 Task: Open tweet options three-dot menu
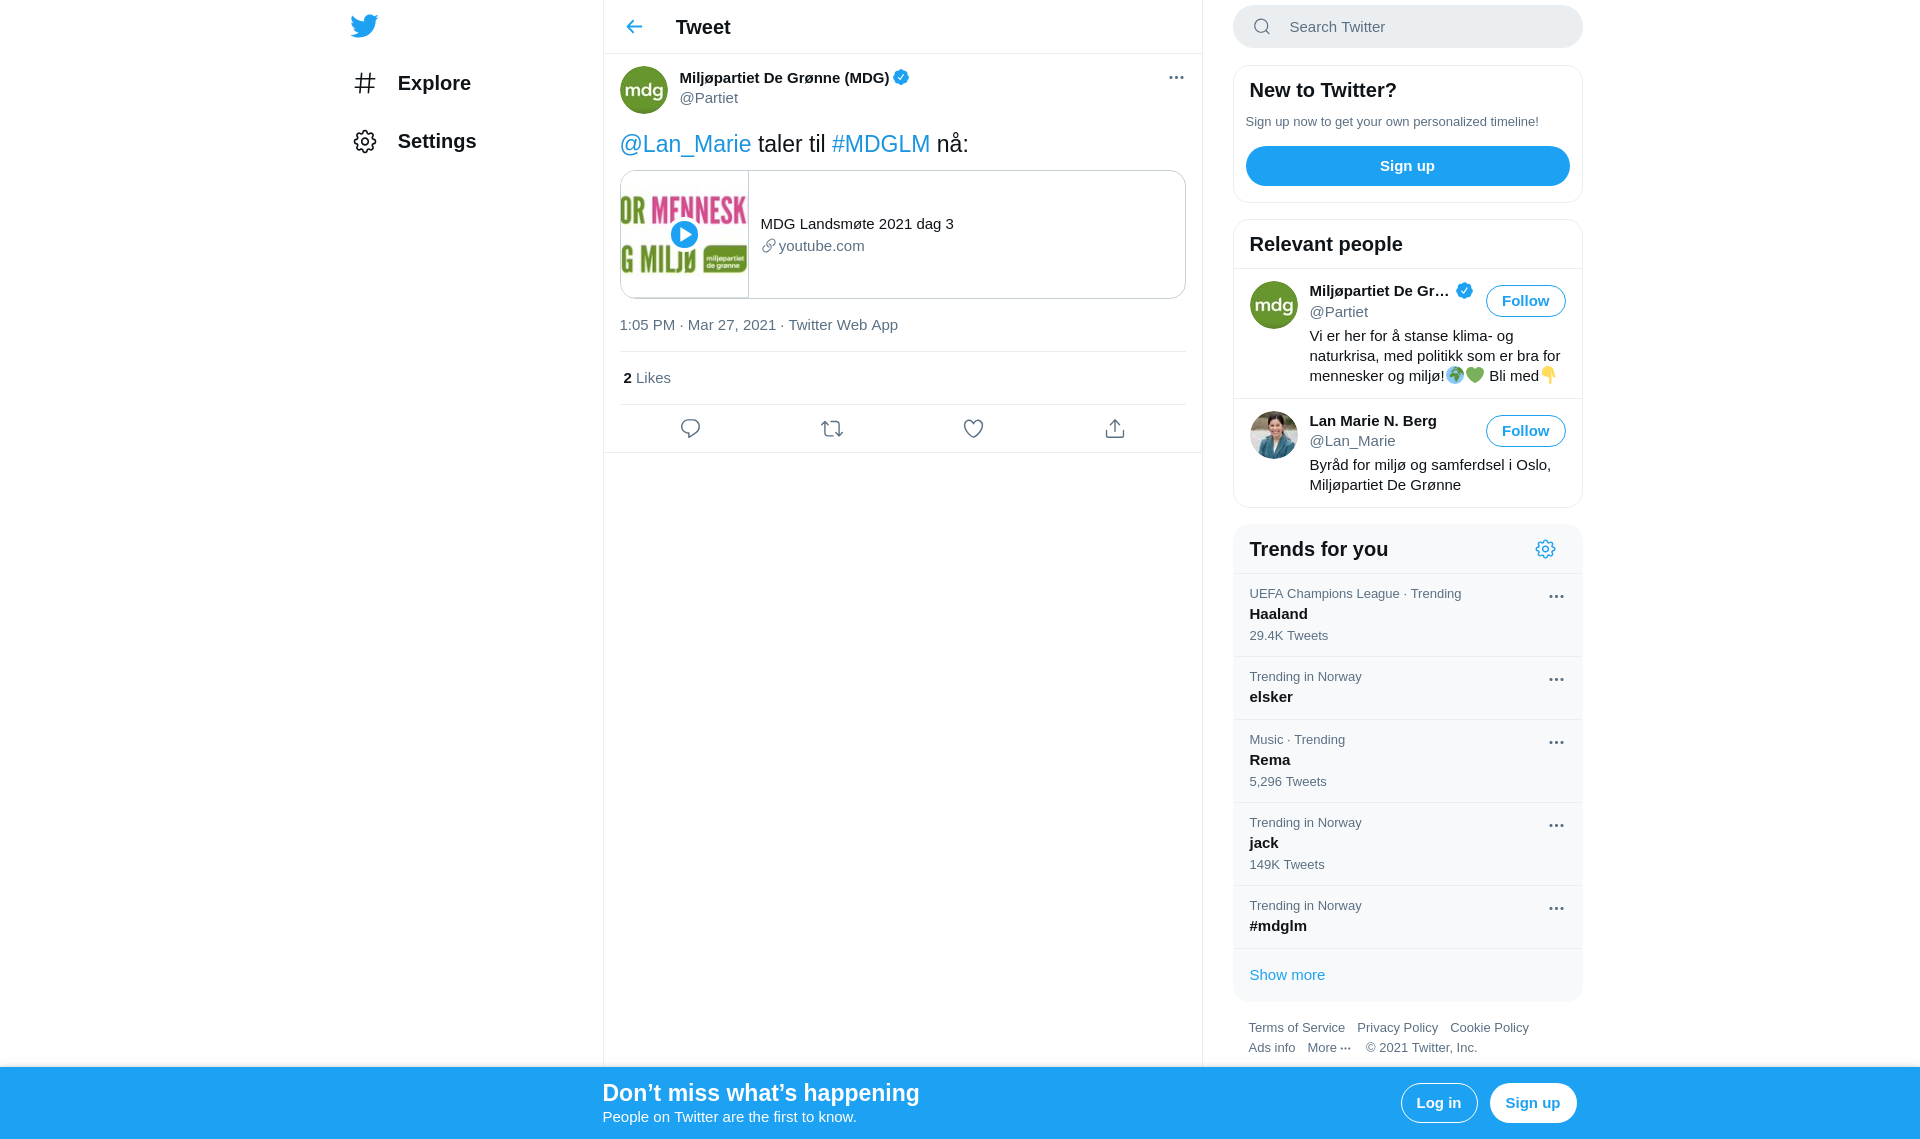tap(1176, 78)
